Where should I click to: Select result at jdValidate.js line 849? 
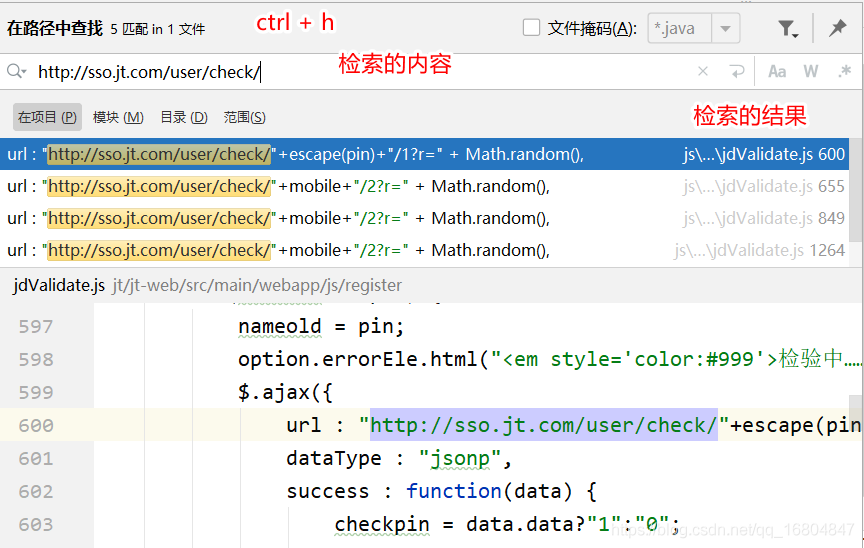424,218
